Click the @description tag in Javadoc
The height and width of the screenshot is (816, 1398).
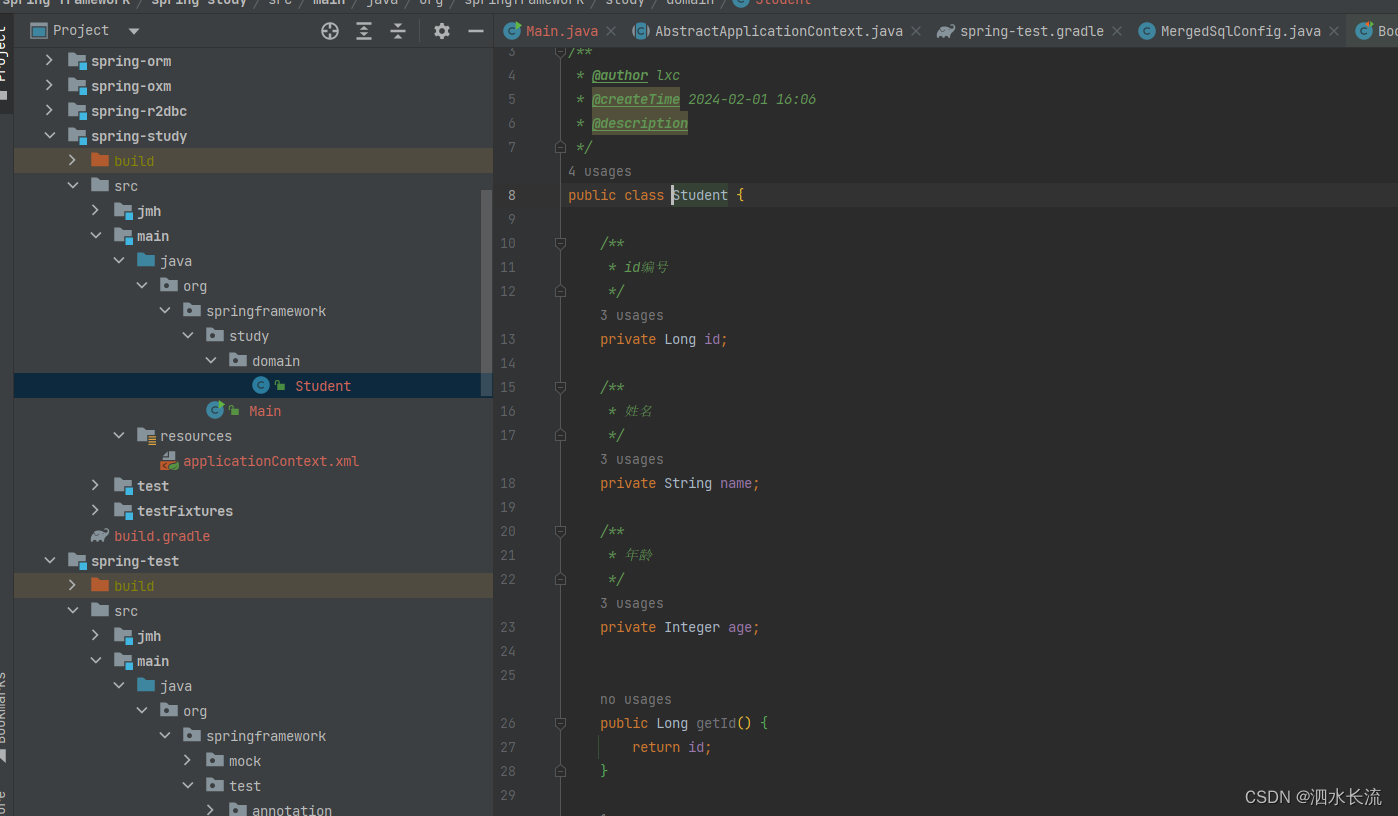point(640,123)
